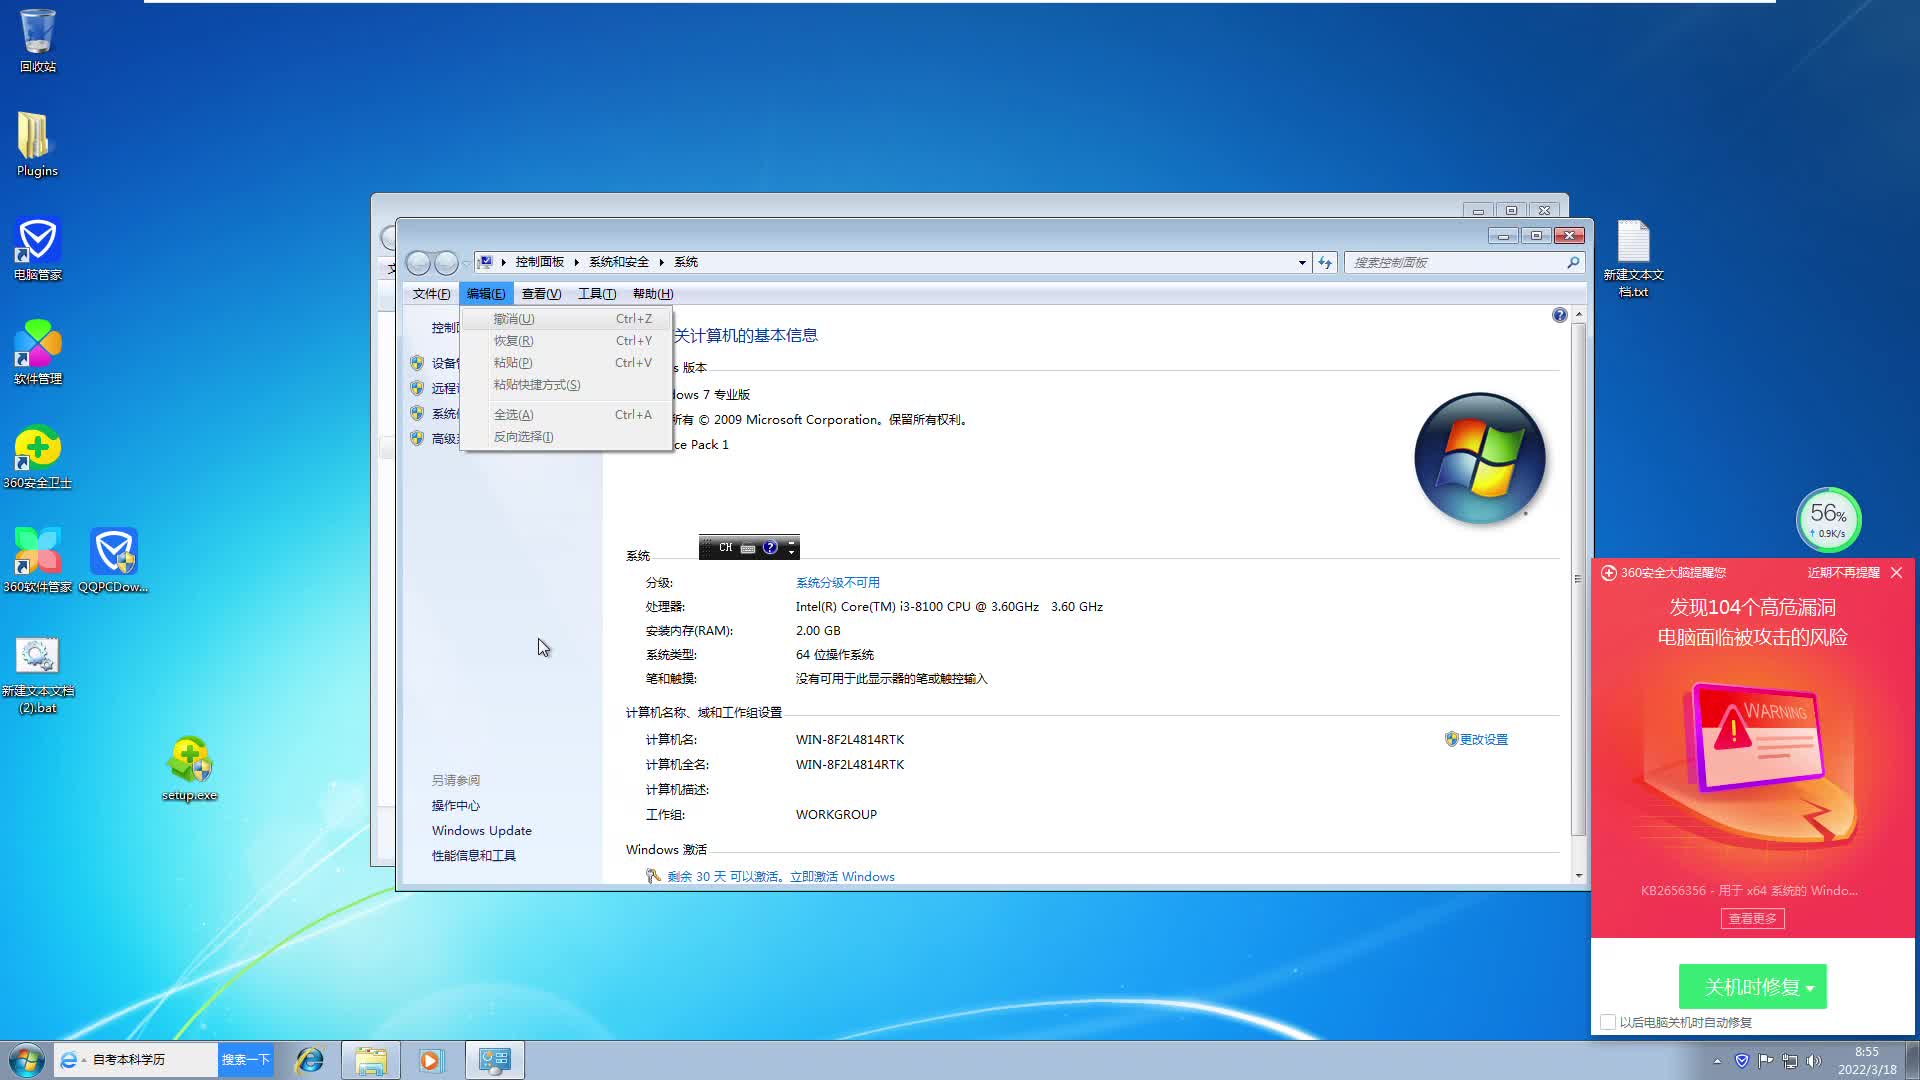The height and width of the screenshot is (1080, 1920).
Task: Click the vertical scrollbar of the System window
Action: coord(1578,580)
